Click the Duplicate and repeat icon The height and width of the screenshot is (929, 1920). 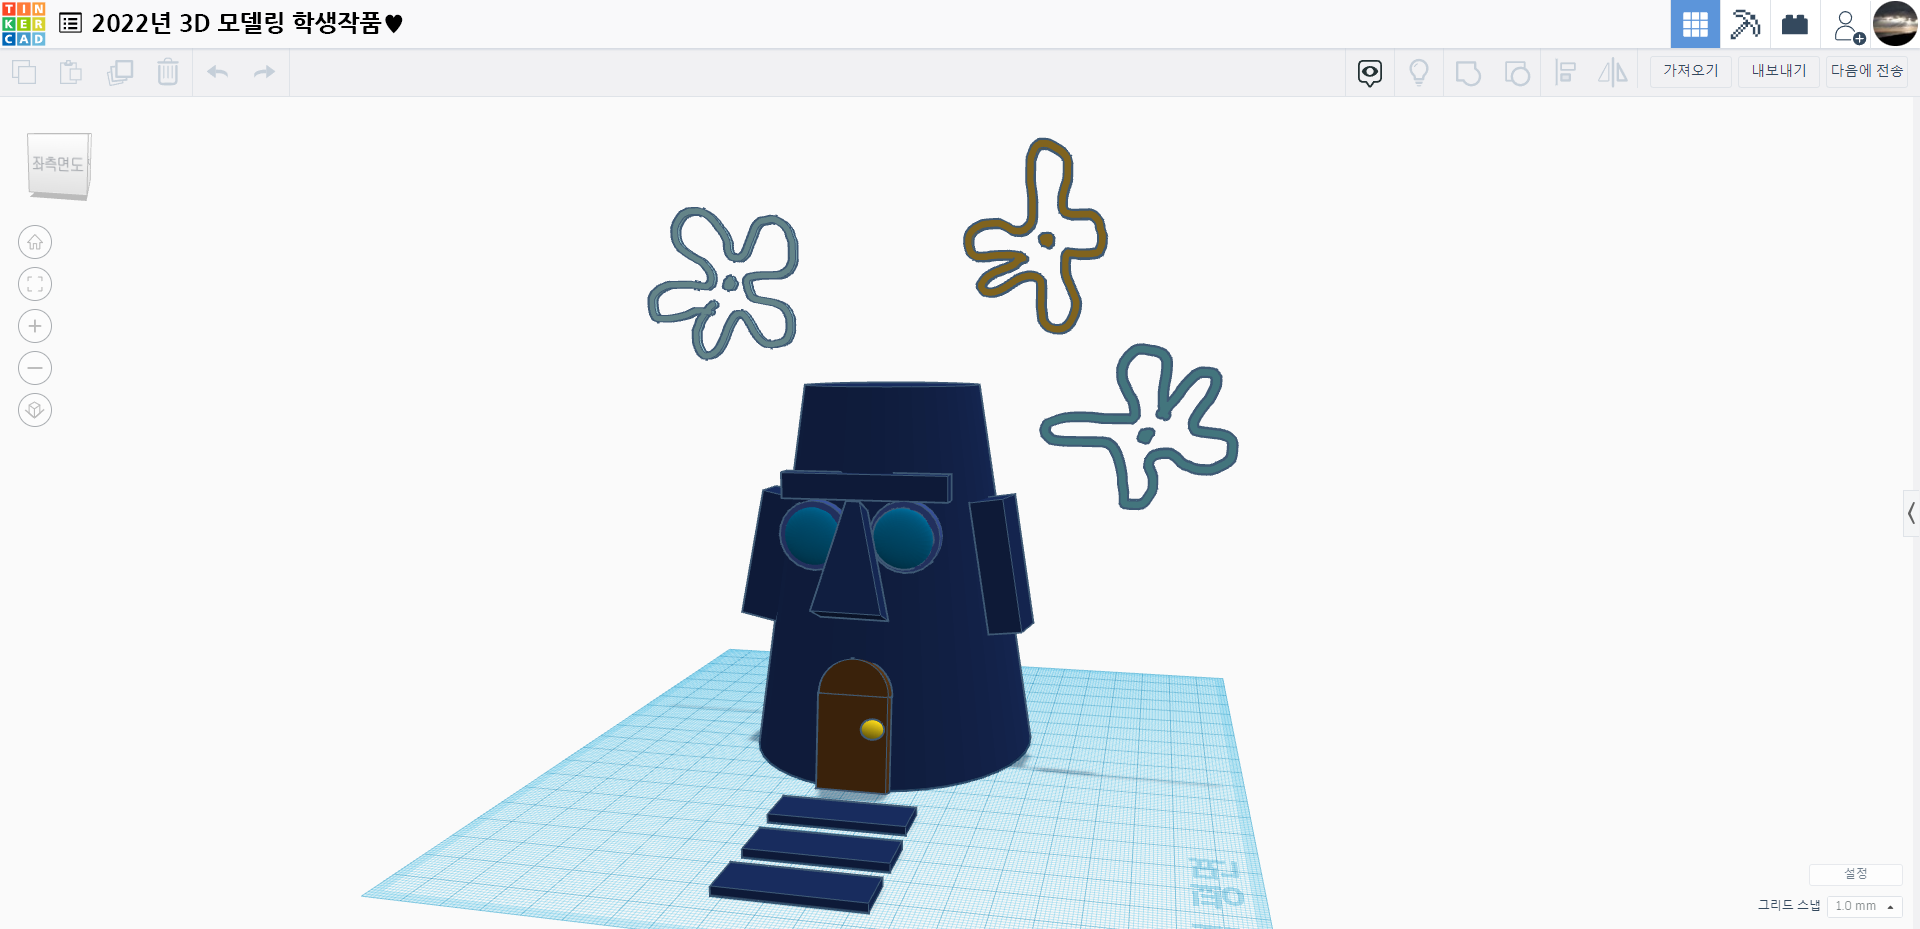pyautogui.click(x=120, y=72)
